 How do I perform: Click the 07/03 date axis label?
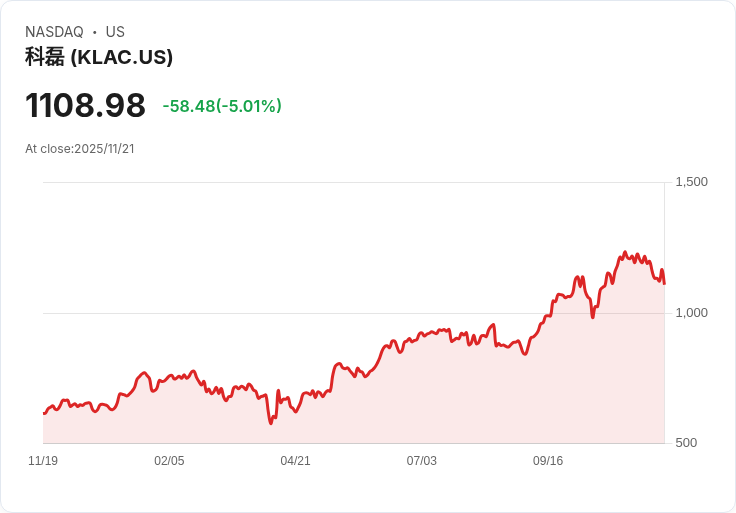(422, 460)
